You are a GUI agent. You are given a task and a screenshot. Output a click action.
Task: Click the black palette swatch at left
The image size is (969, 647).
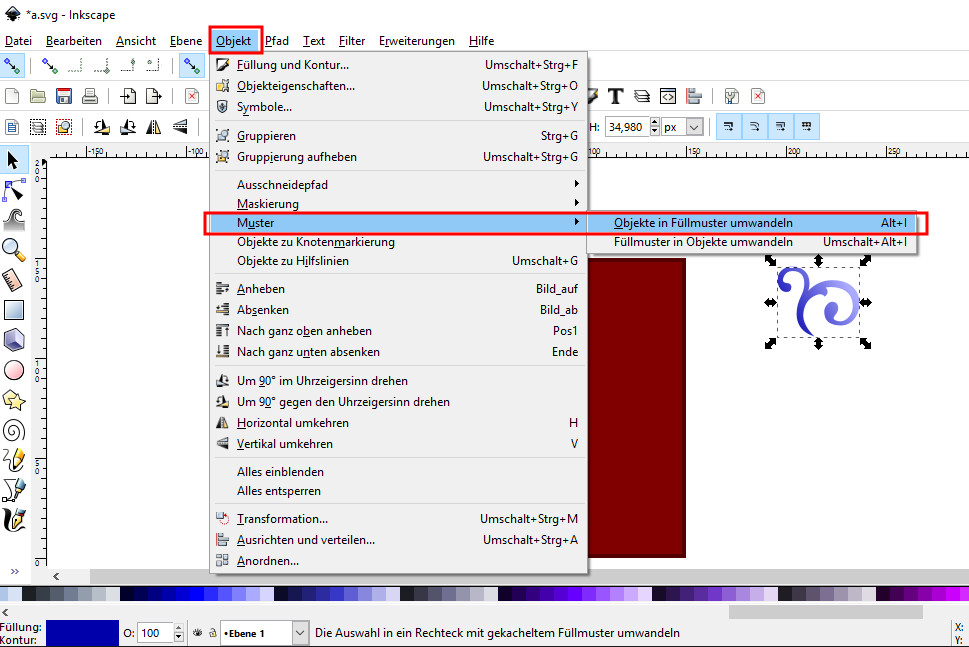(x=29, y=594)
